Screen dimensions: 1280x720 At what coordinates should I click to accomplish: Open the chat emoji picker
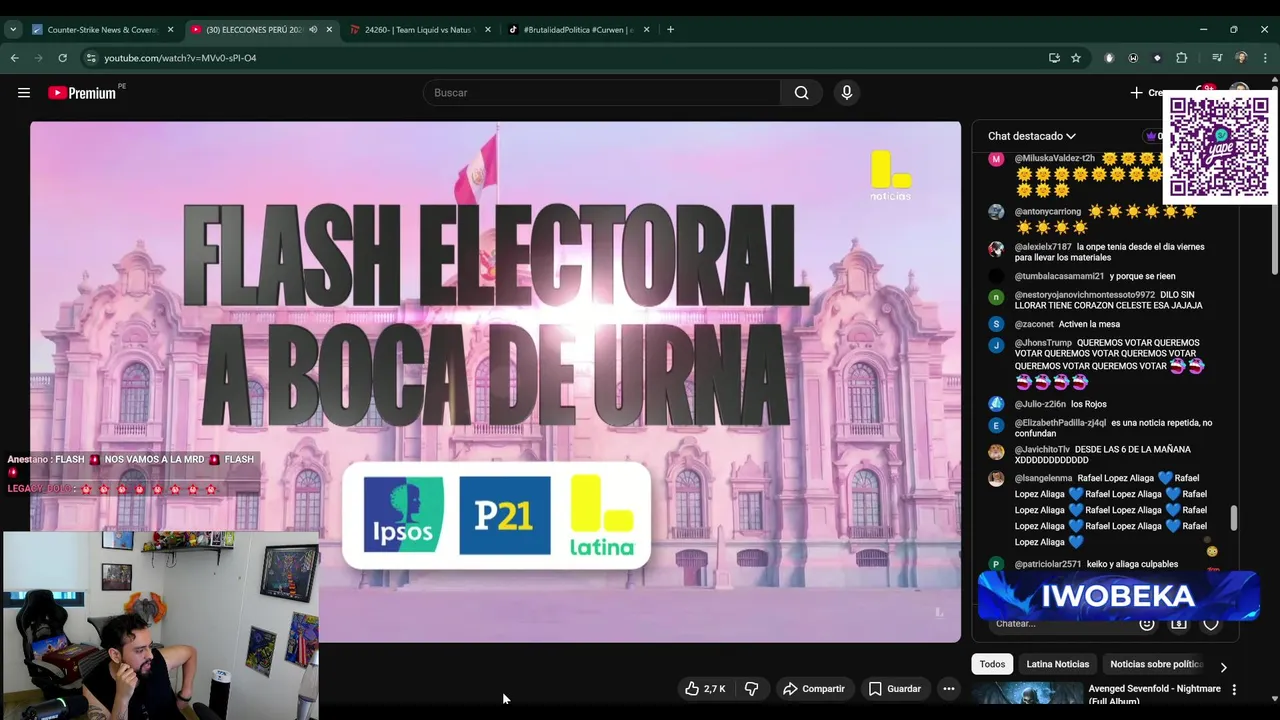click(x=1147, y=624)
